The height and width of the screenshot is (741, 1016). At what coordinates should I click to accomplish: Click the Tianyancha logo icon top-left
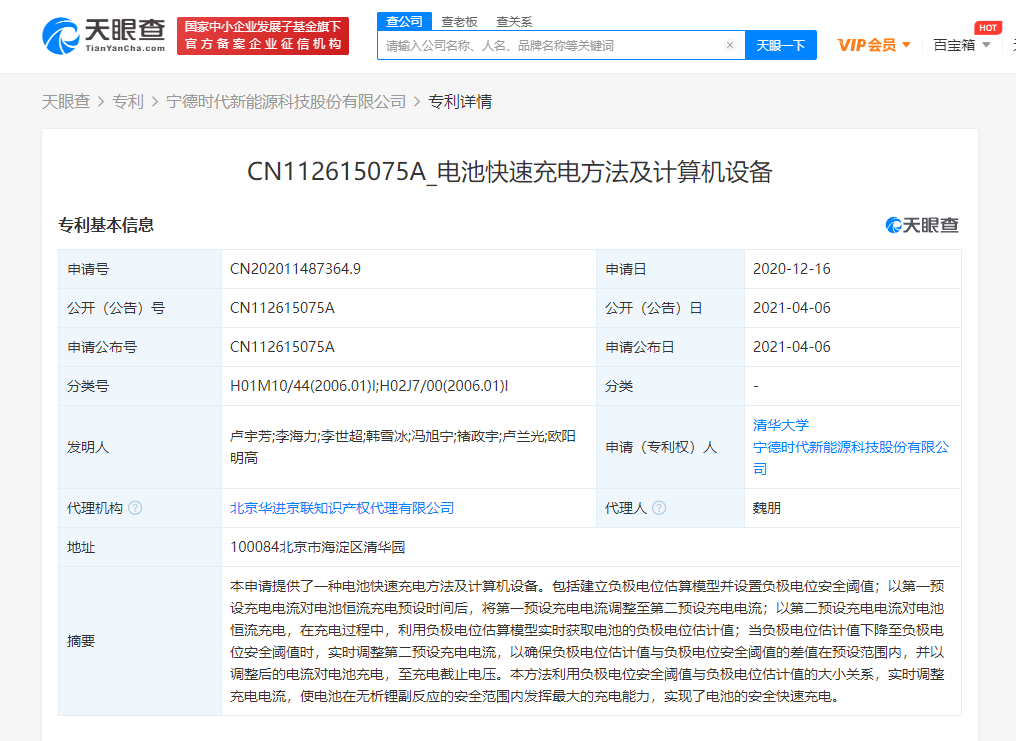pyautogui.click(x=62, y=35)
